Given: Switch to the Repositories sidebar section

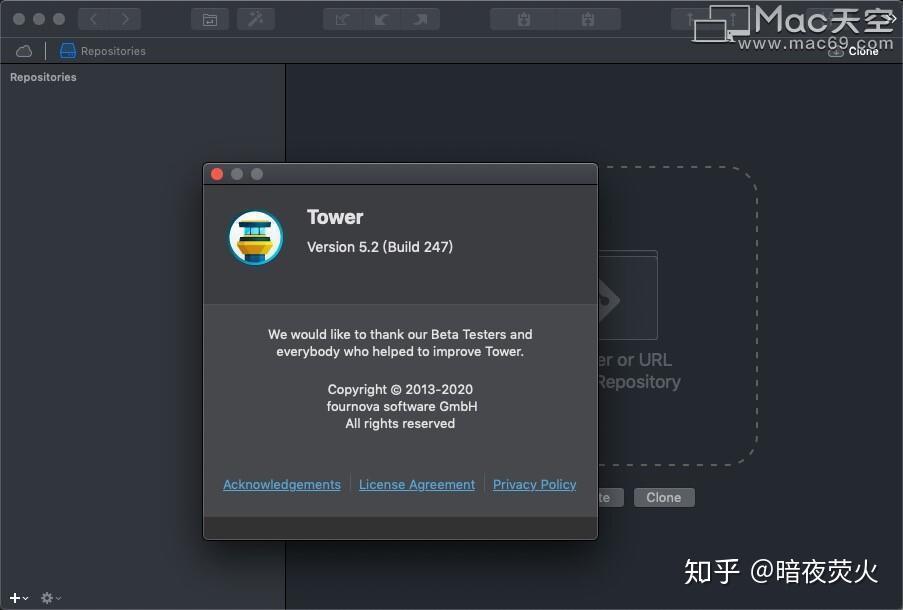Looking at the screenshot, I should coord(43,77).
